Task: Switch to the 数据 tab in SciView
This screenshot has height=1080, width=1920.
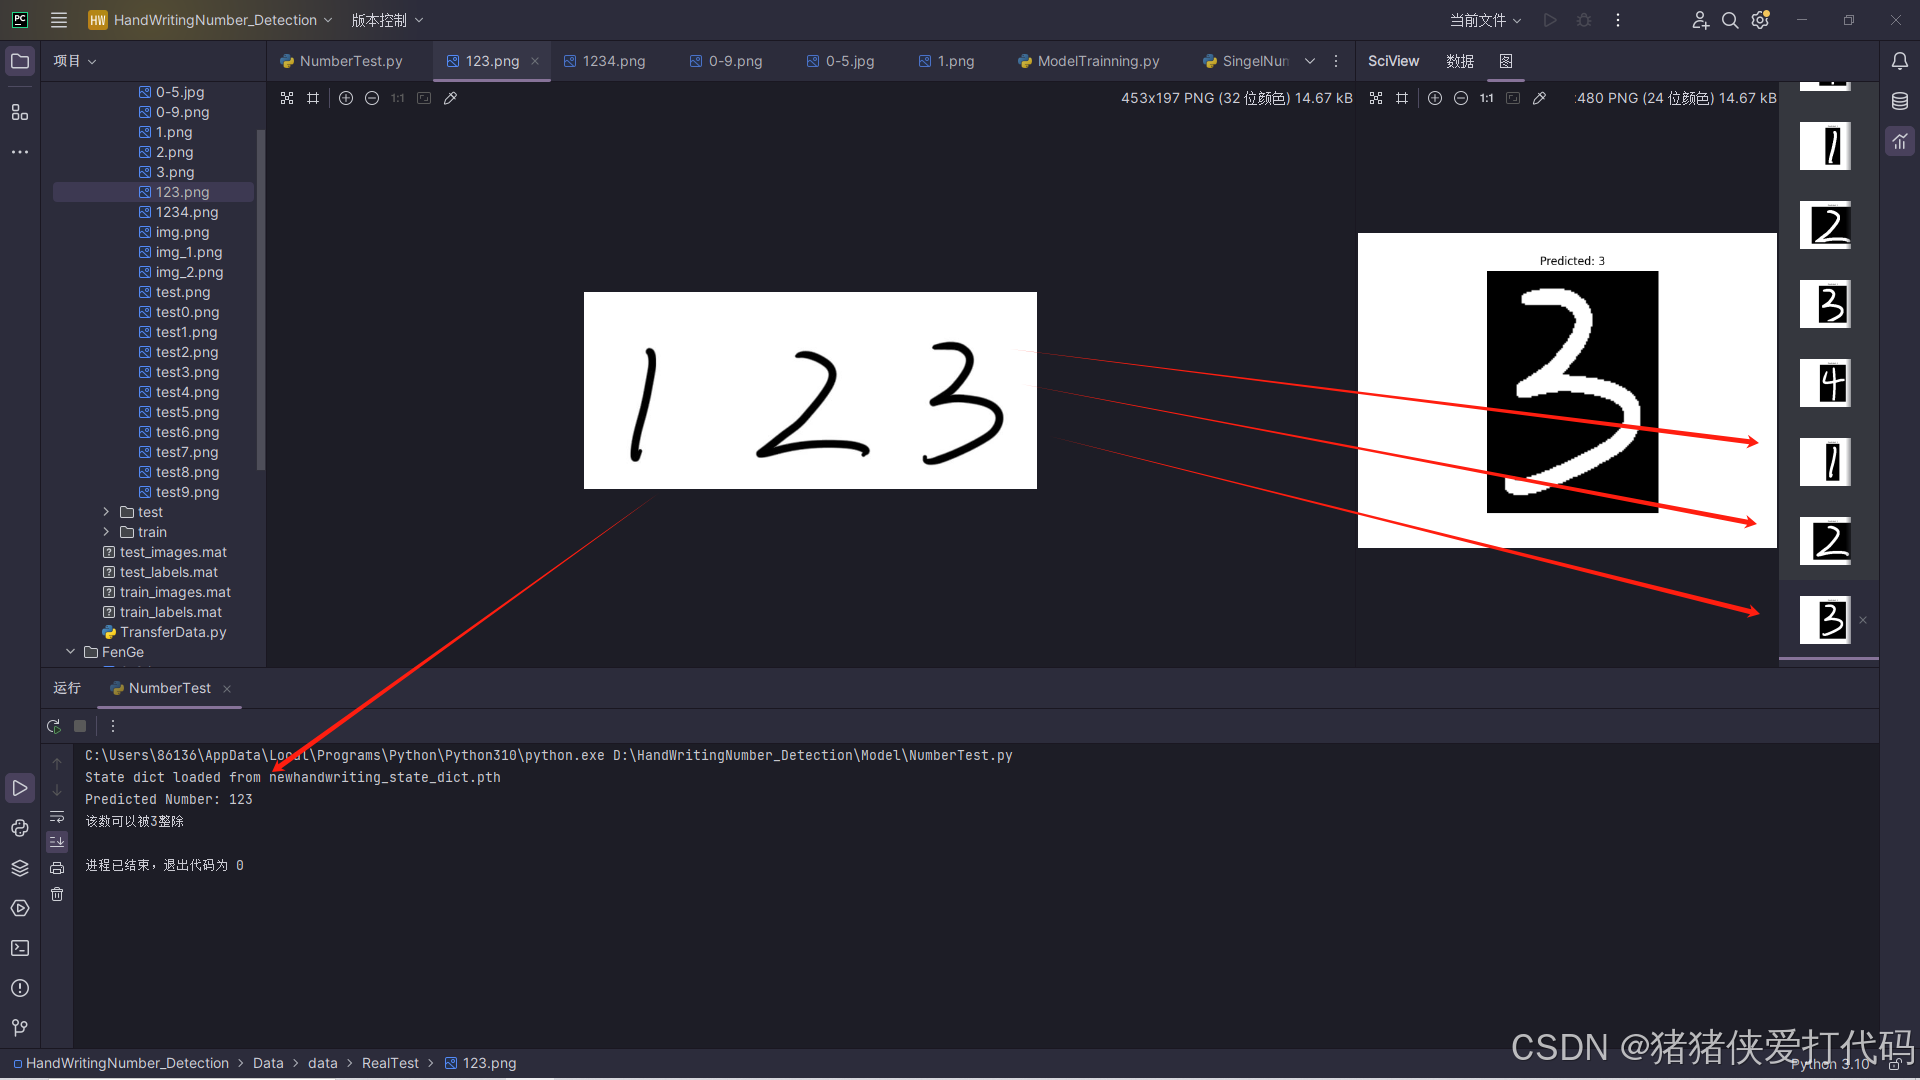Action: coord(1459,61)
